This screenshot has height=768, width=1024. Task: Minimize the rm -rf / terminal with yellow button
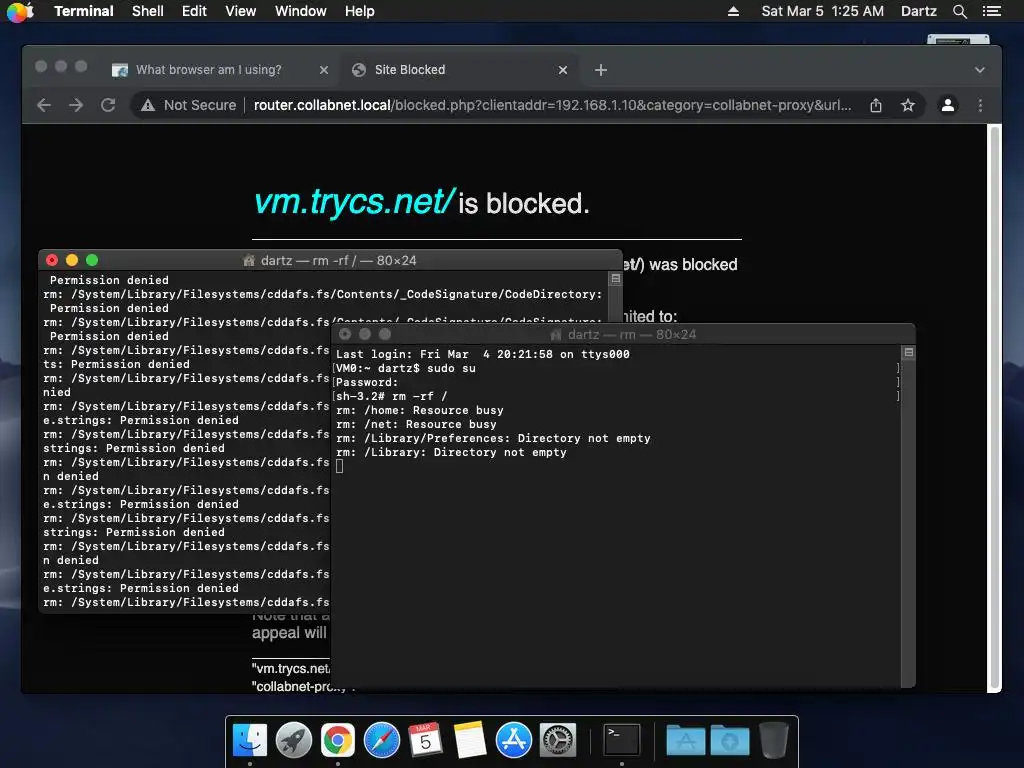click(x=72, y=260)
